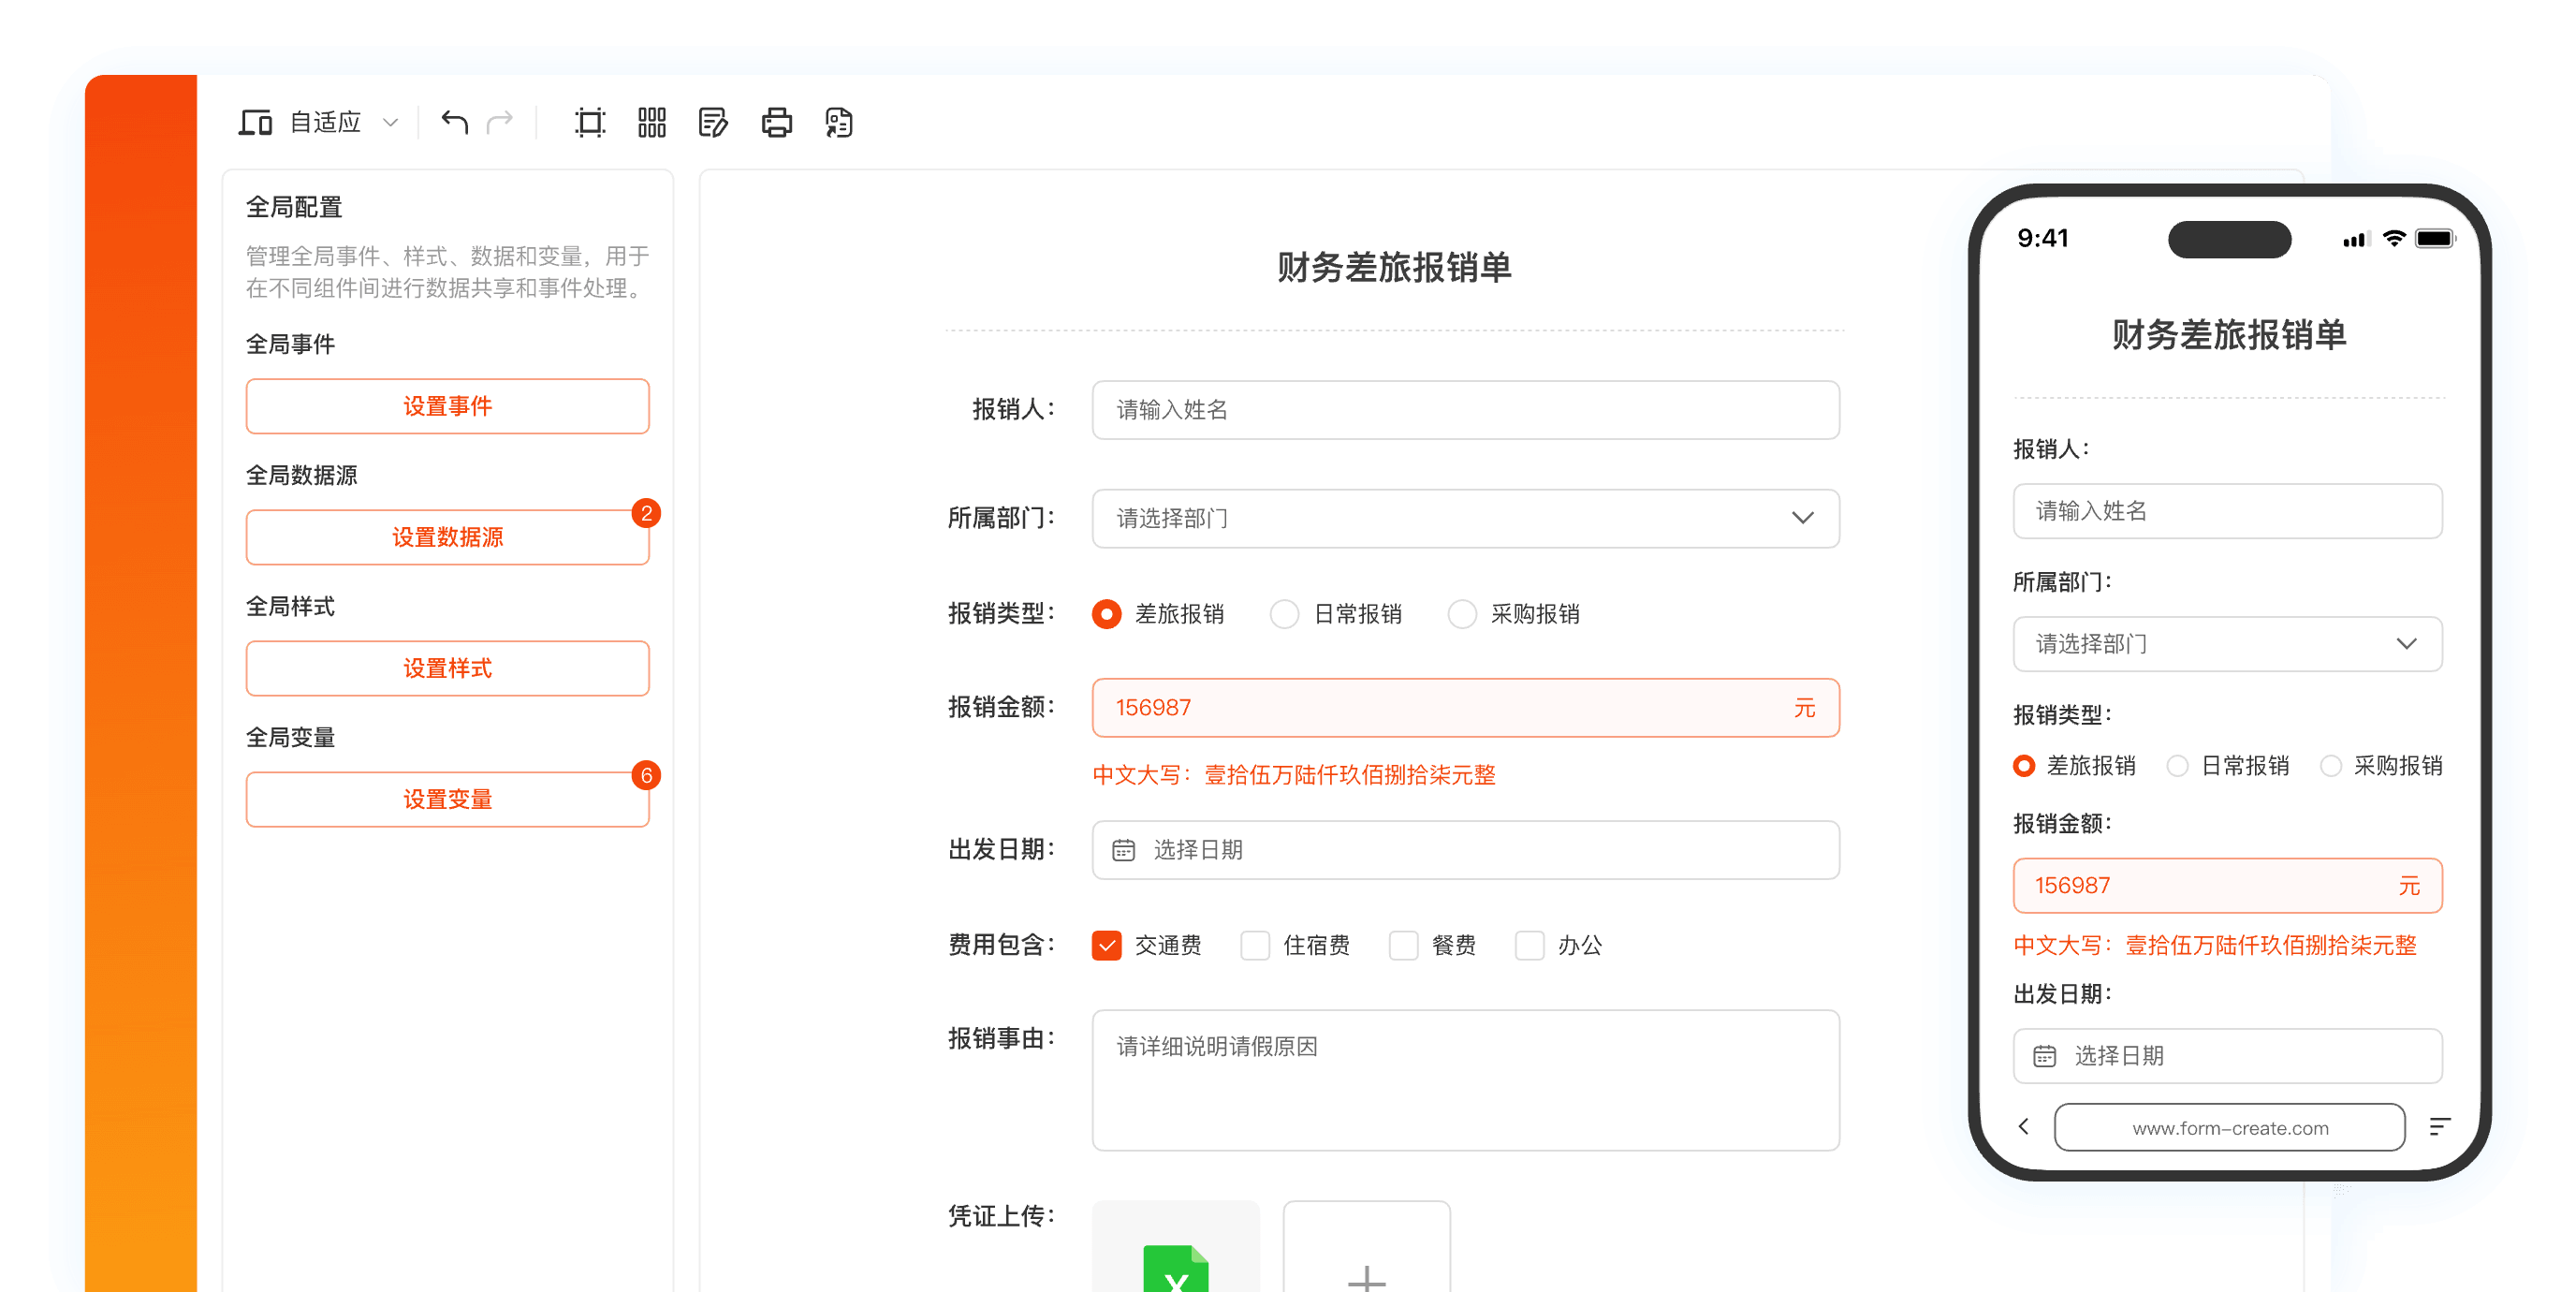Click the plus upload box under 凭证上传
This screenshot has width=2576, height=1292.
1367,1247
